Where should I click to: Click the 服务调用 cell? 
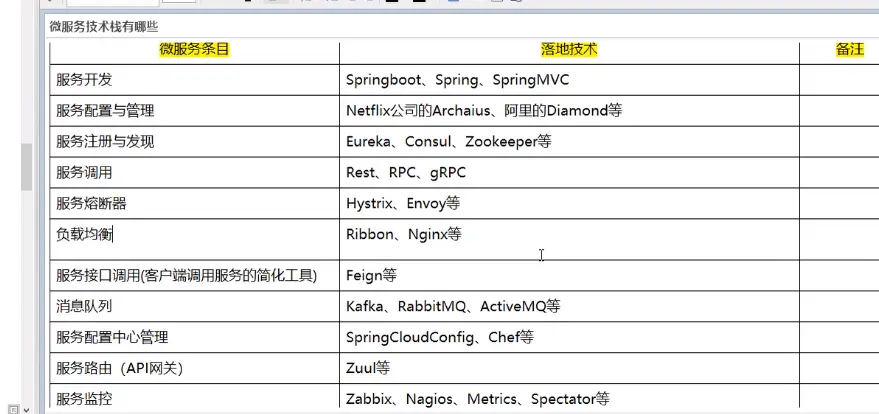pos(195,173)
